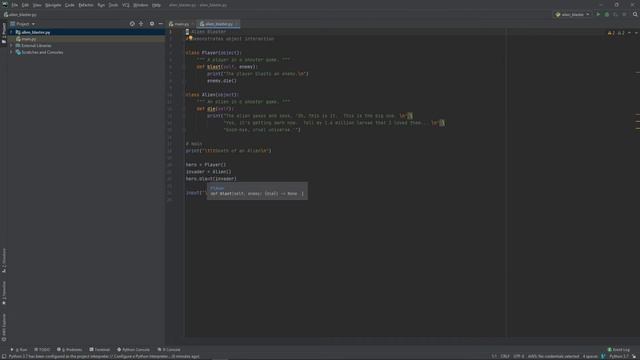The width and height of the screenshot is (640, 360).
Task: Expand the alien_blaster.py tree node arrow
Action: (x=11, y=32)
